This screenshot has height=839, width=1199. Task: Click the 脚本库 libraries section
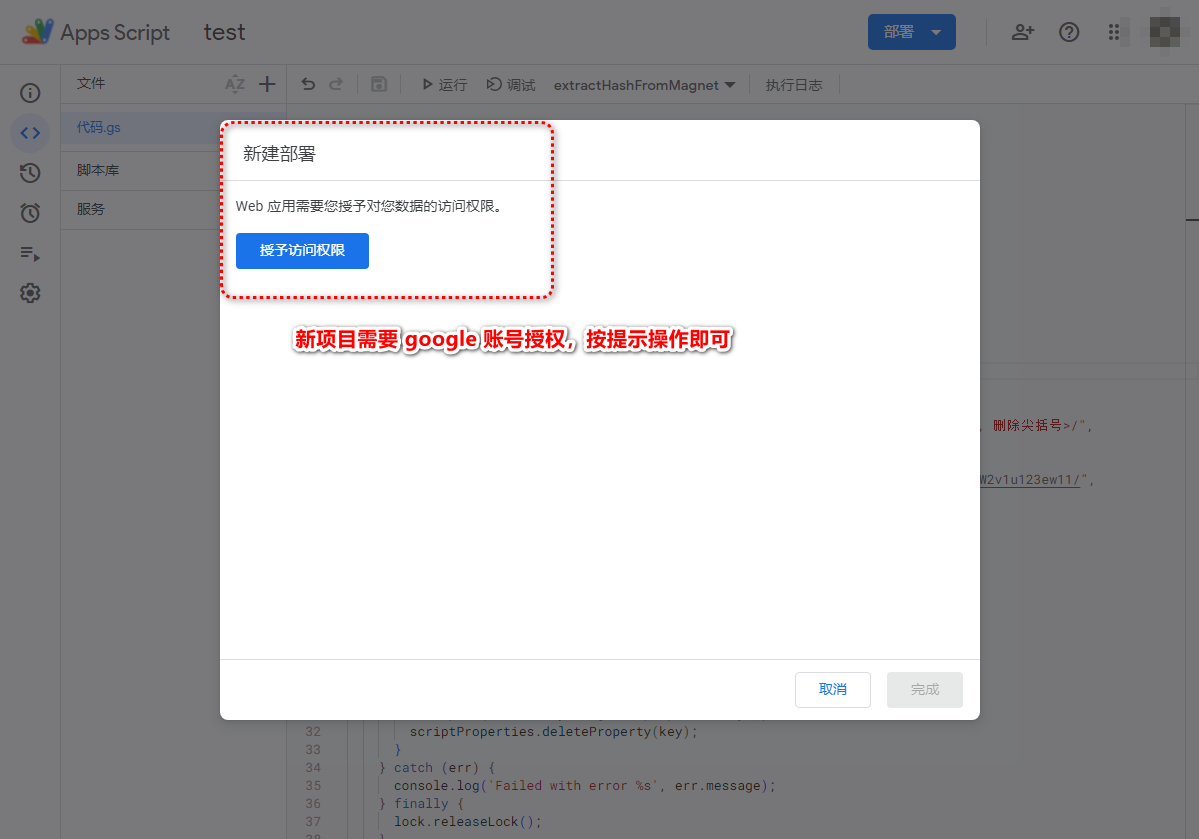98,171
